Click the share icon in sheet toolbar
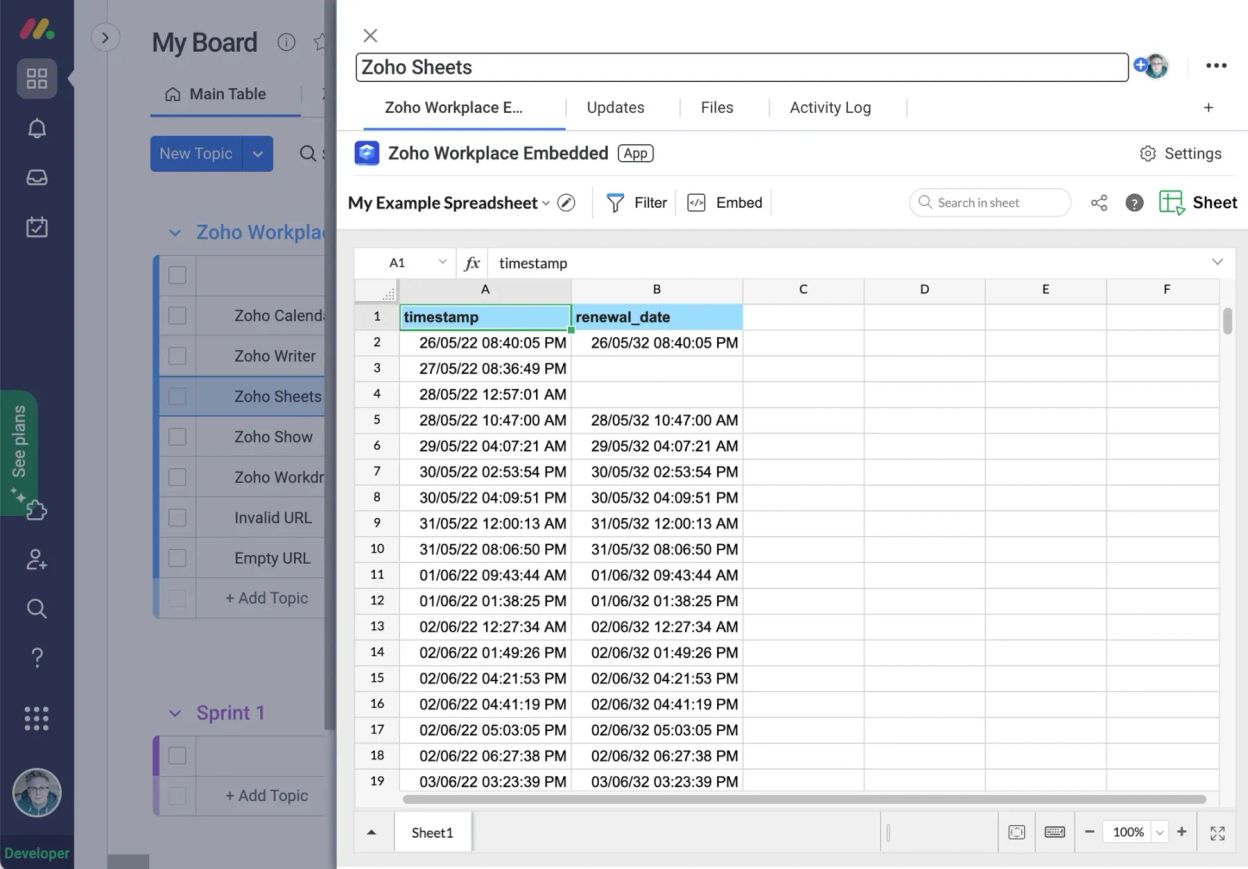1248x869 pixels. coord(1099,203)
